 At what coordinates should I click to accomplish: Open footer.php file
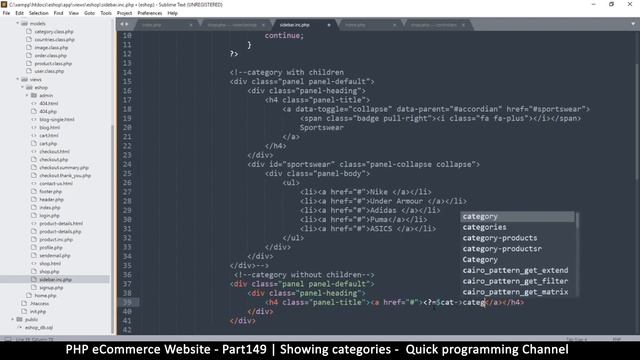[x=51, y=191]
